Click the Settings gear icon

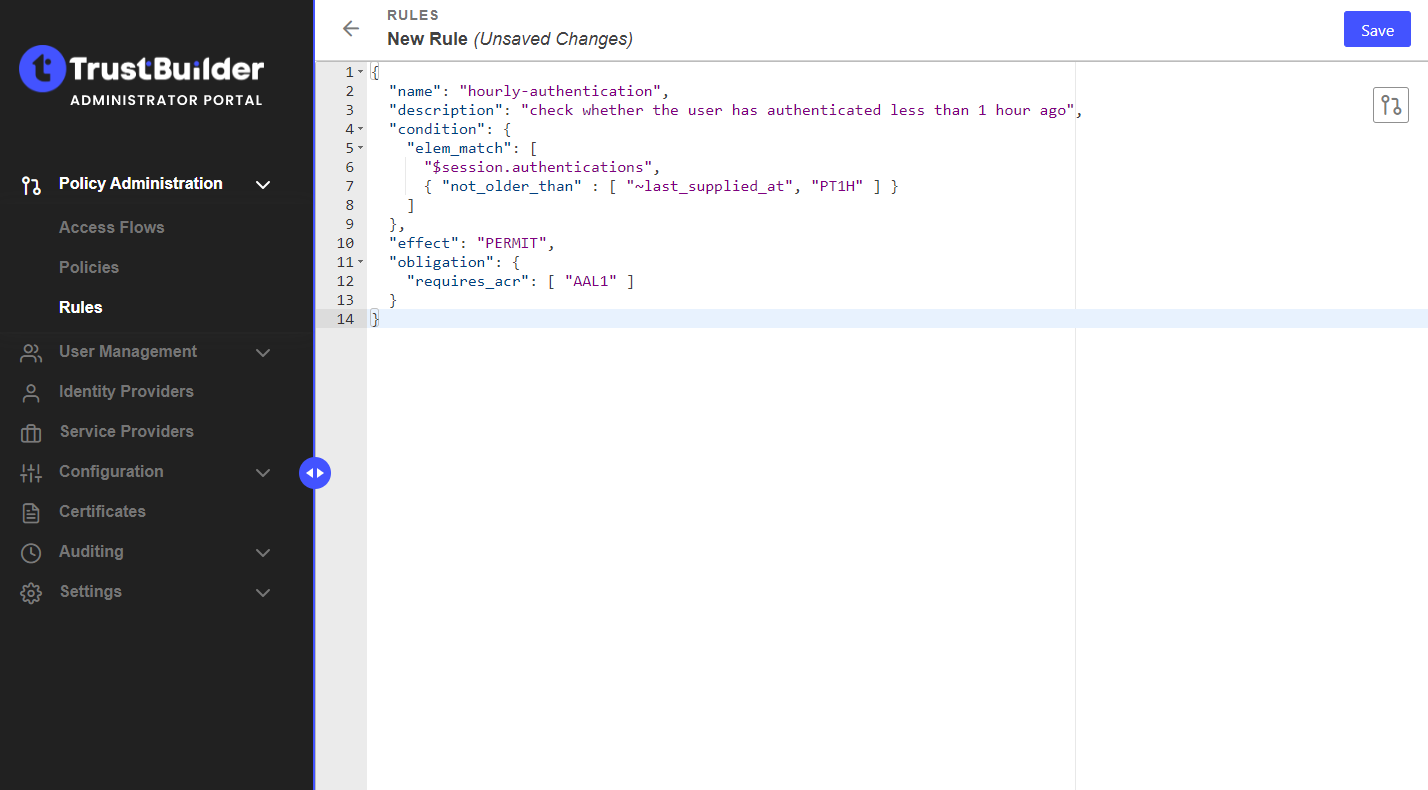tap(31, 593)
